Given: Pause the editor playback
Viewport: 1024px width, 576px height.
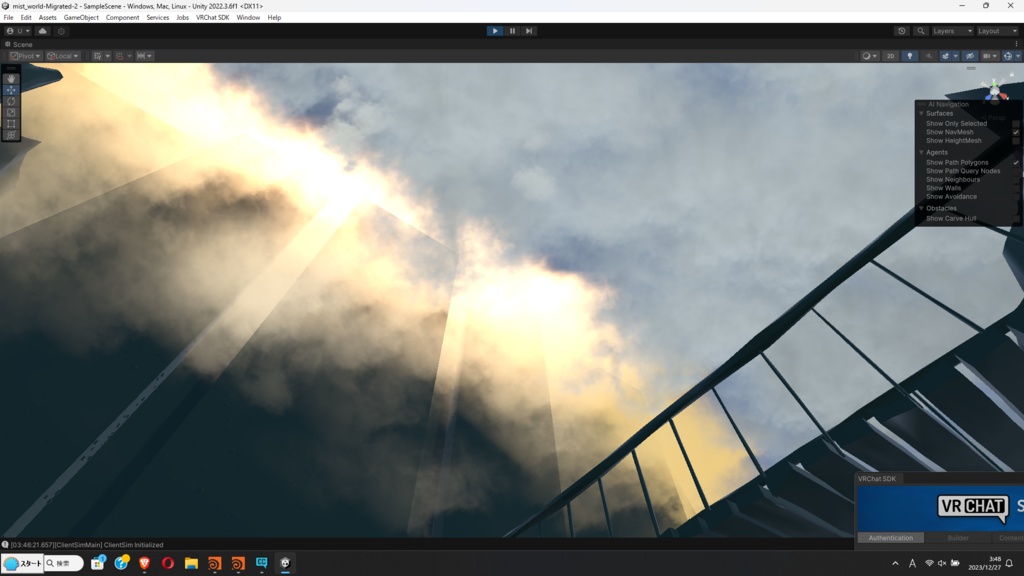Looking at the screenshot, I should (512, 31).
